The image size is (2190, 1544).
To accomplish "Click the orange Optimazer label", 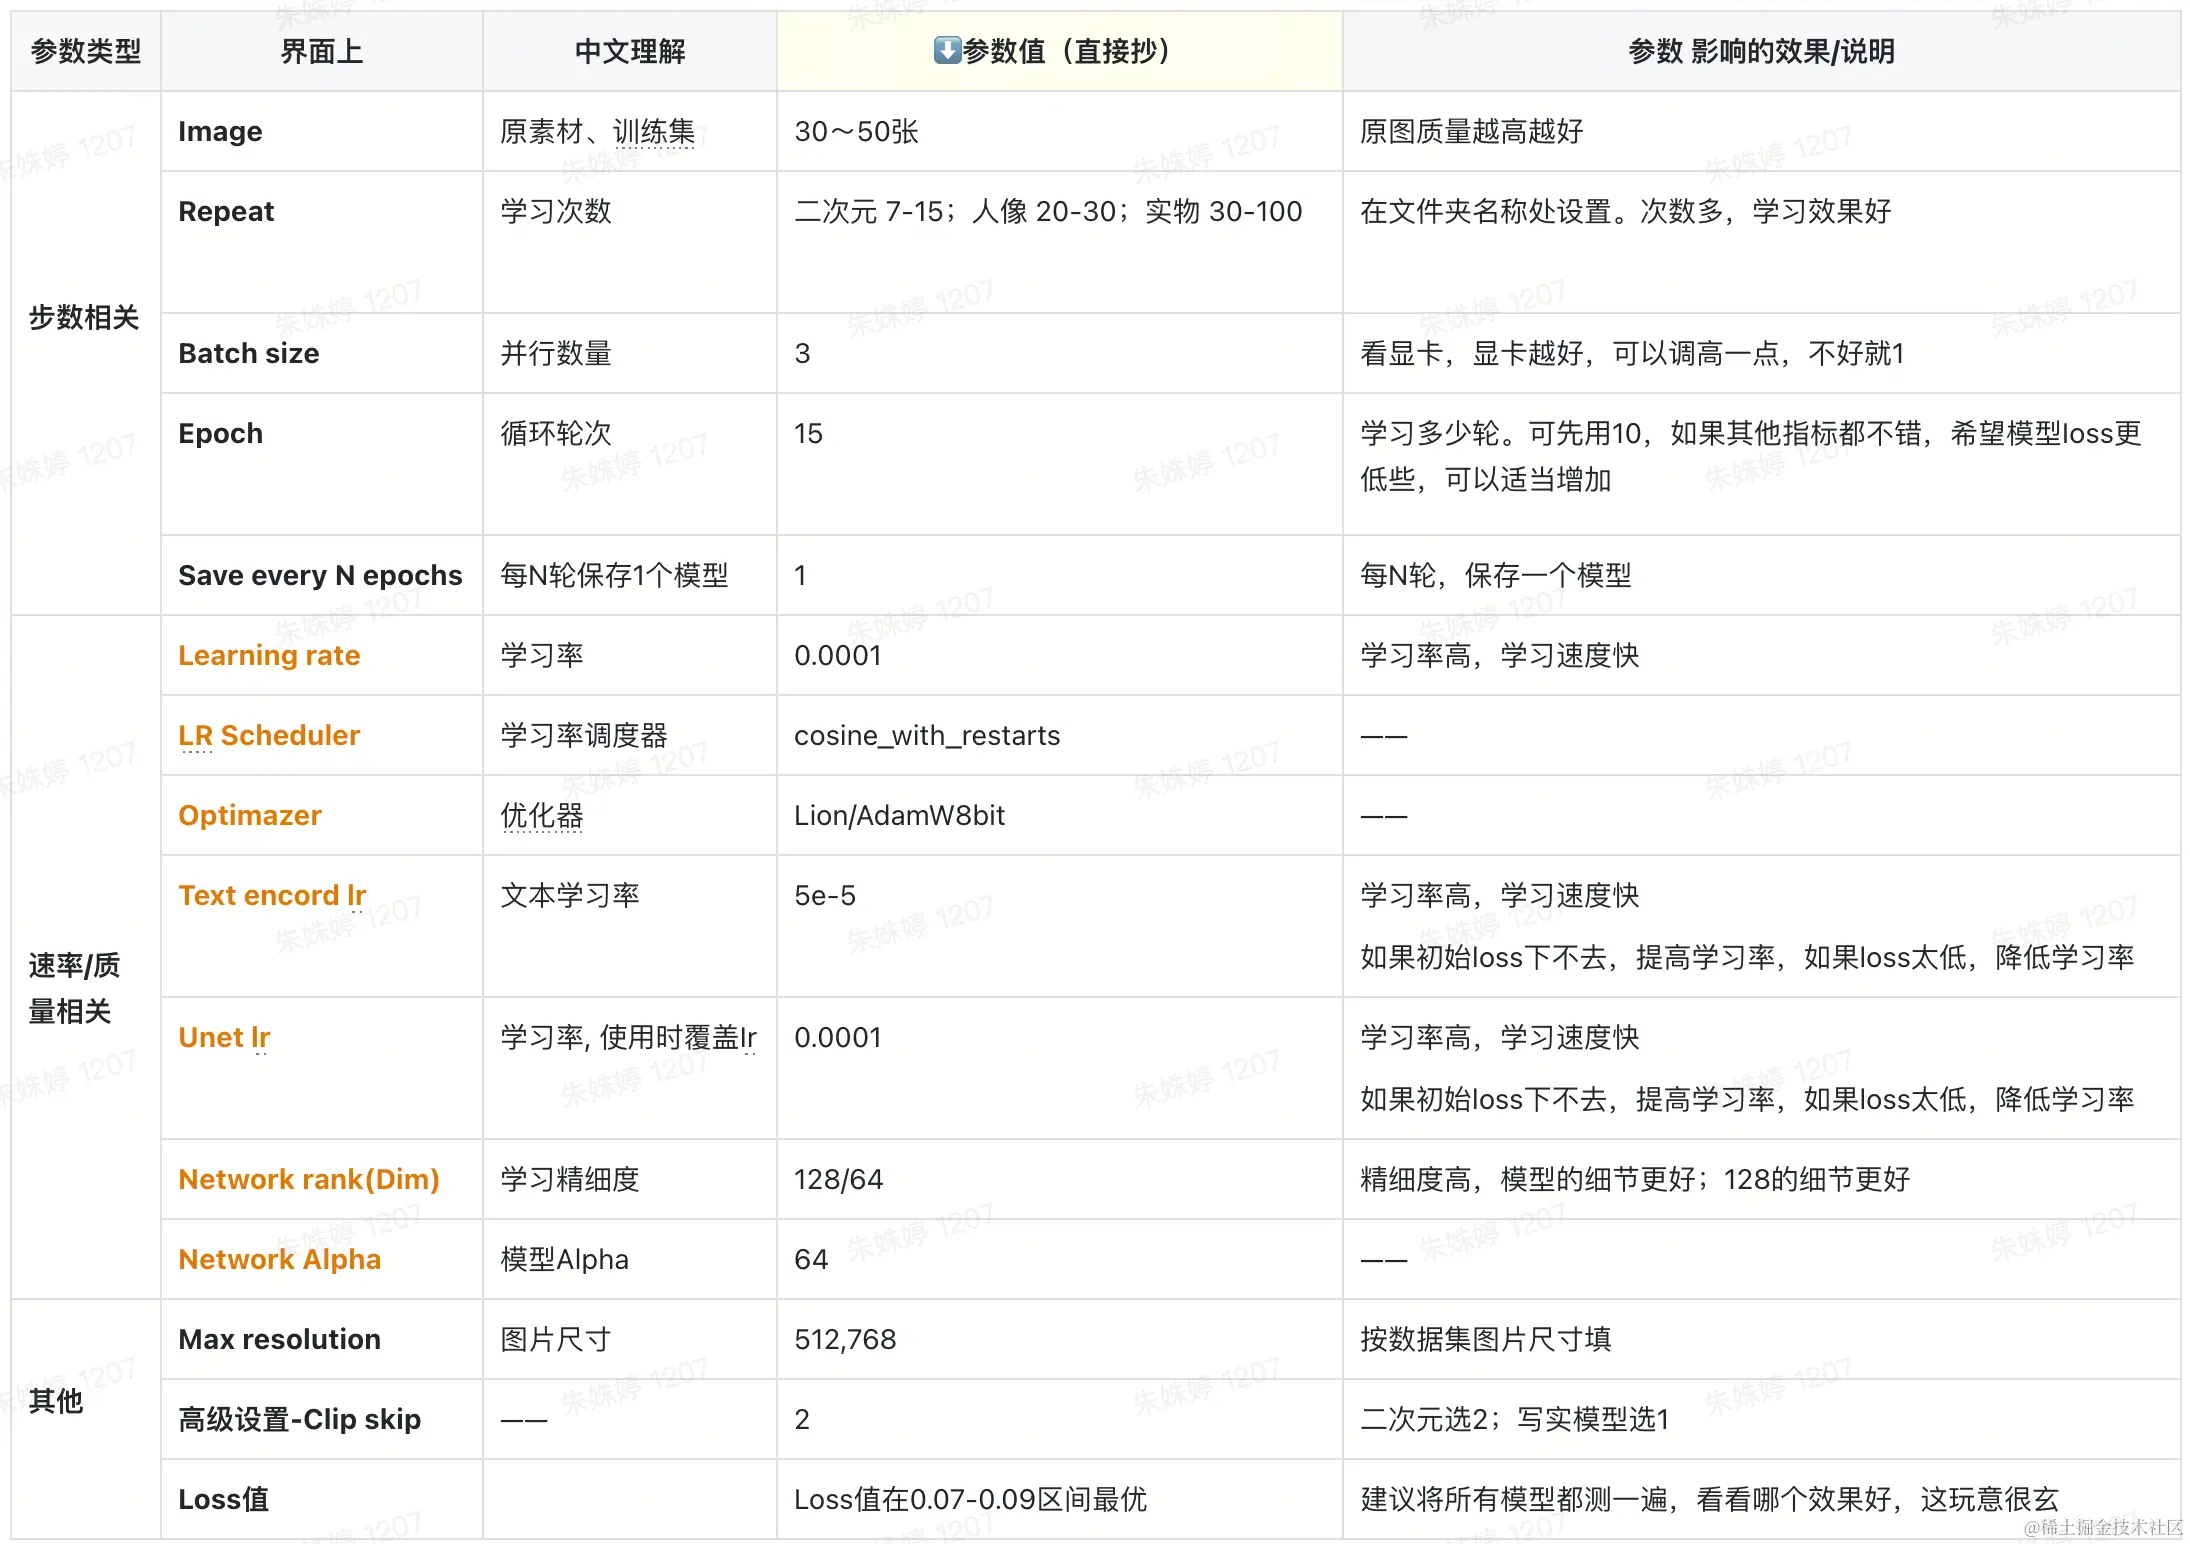I will [250, 815].
